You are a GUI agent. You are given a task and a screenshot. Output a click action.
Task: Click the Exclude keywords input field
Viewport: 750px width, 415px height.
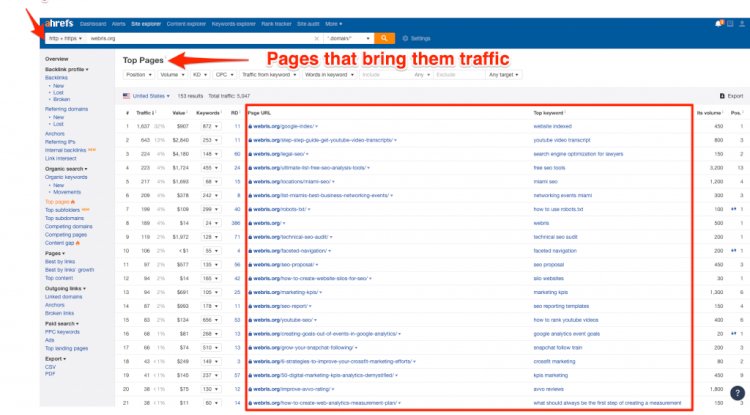459,75
